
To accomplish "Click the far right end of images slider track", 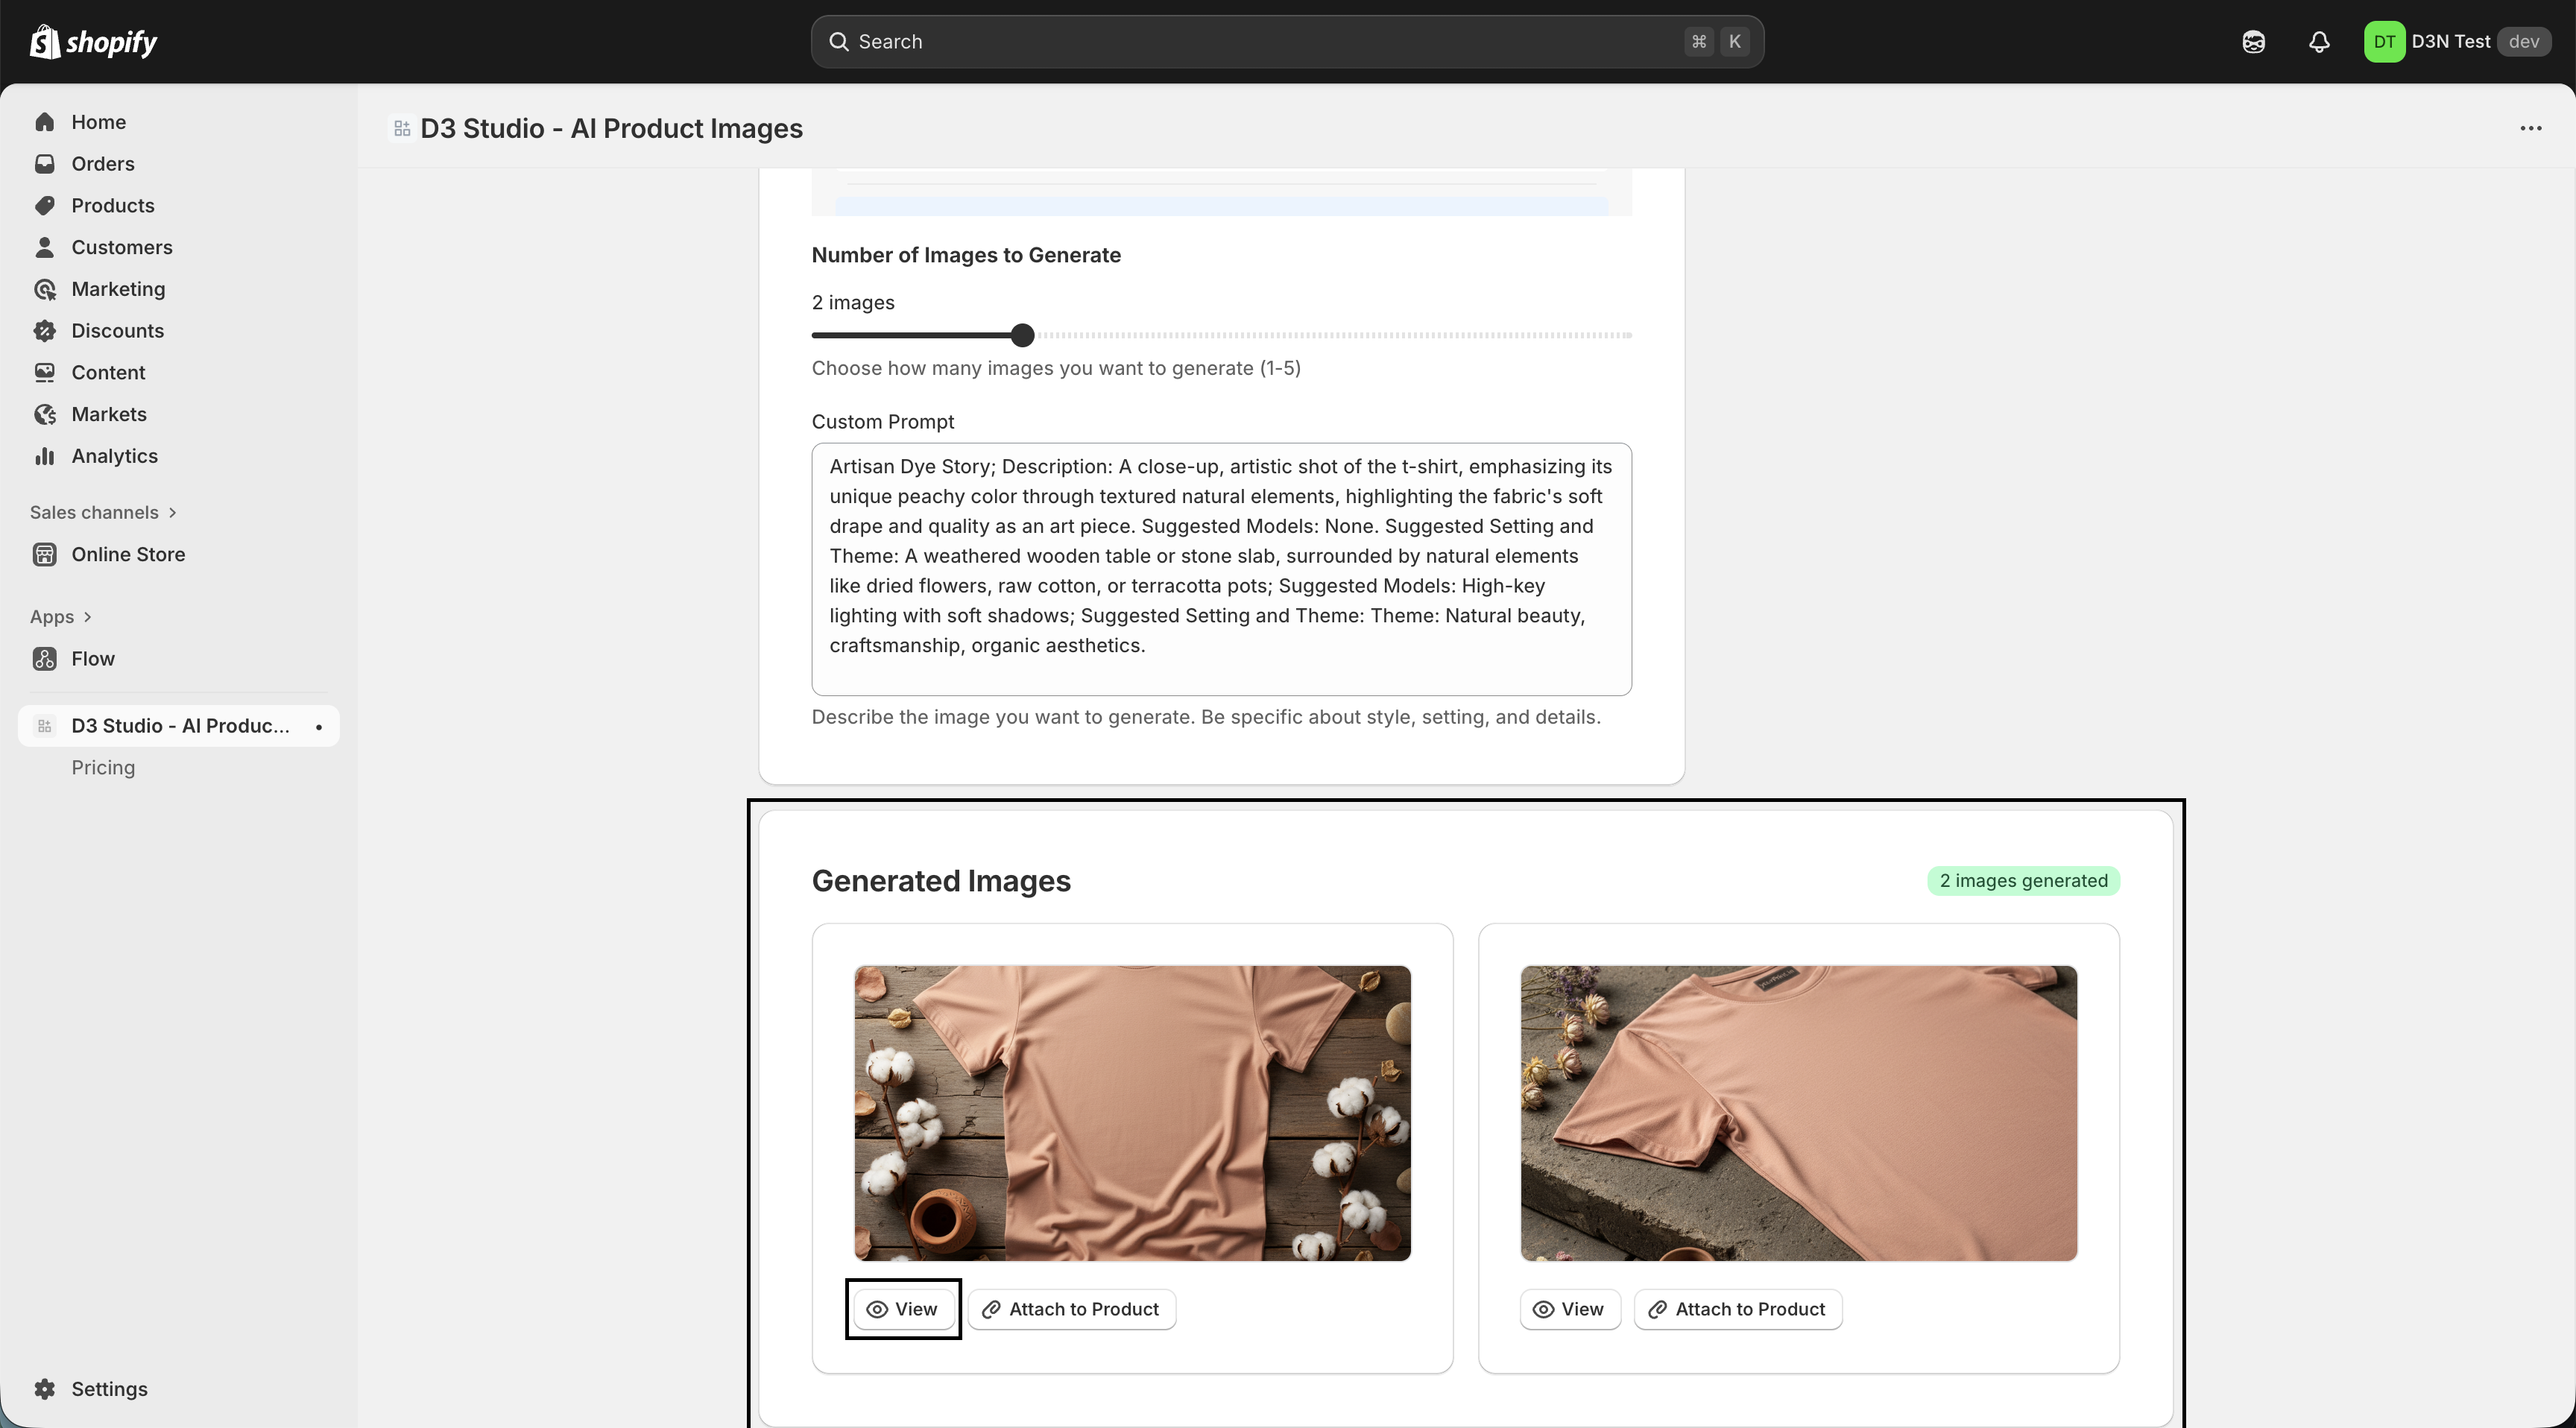I will click(1628, 335).
